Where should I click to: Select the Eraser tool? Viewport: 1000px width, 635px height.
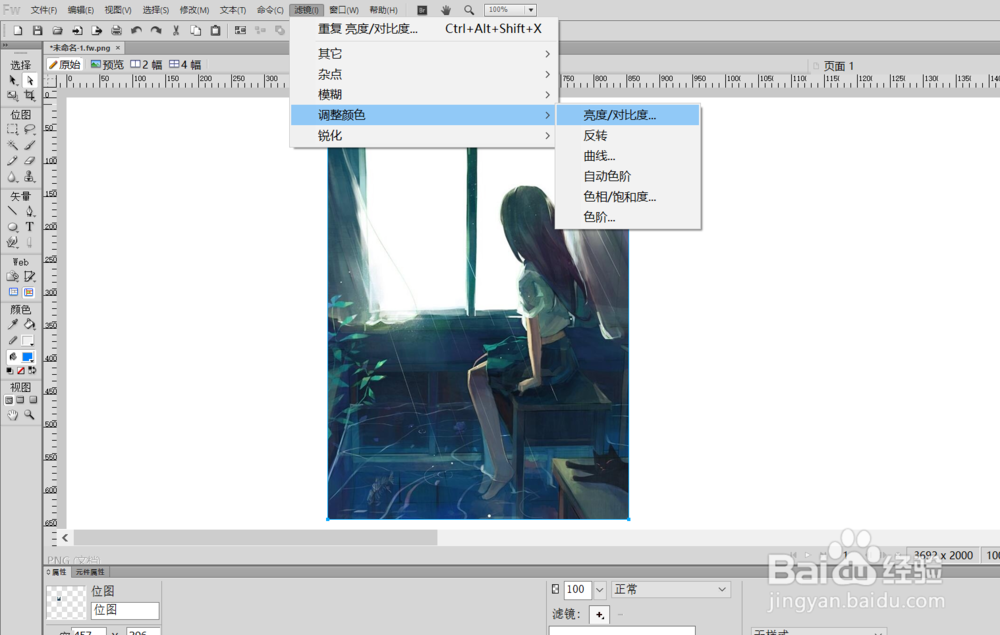[x=29, y=161]
